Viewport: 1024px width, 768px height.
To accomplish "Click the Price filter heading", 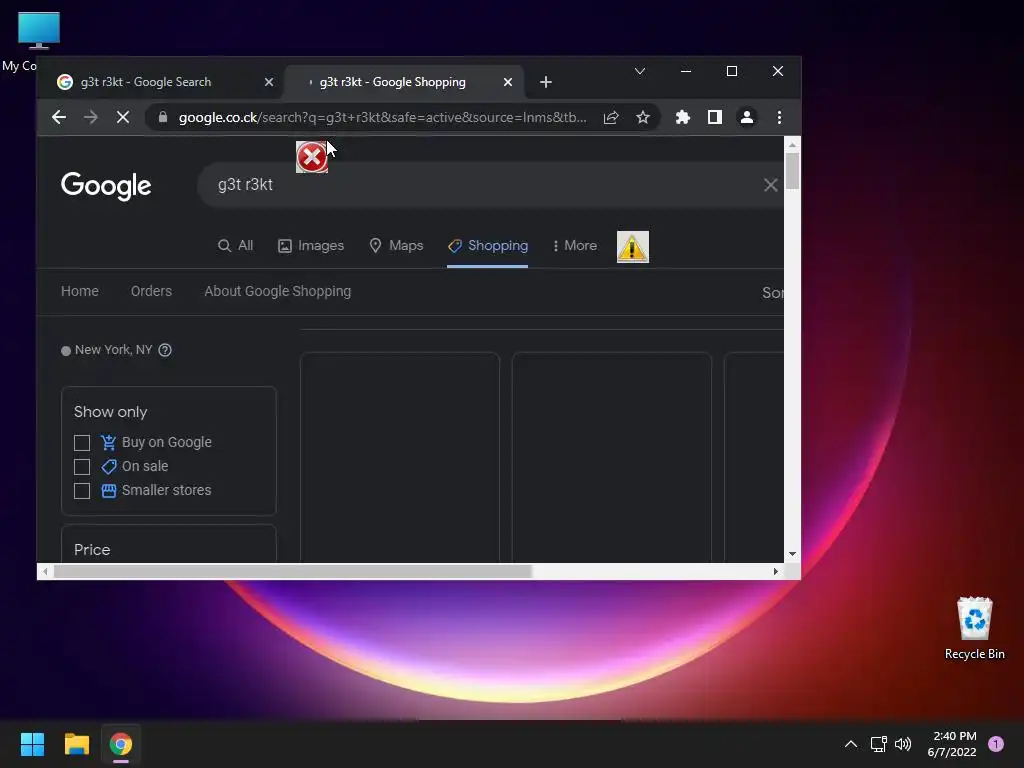I will point(92,550).
